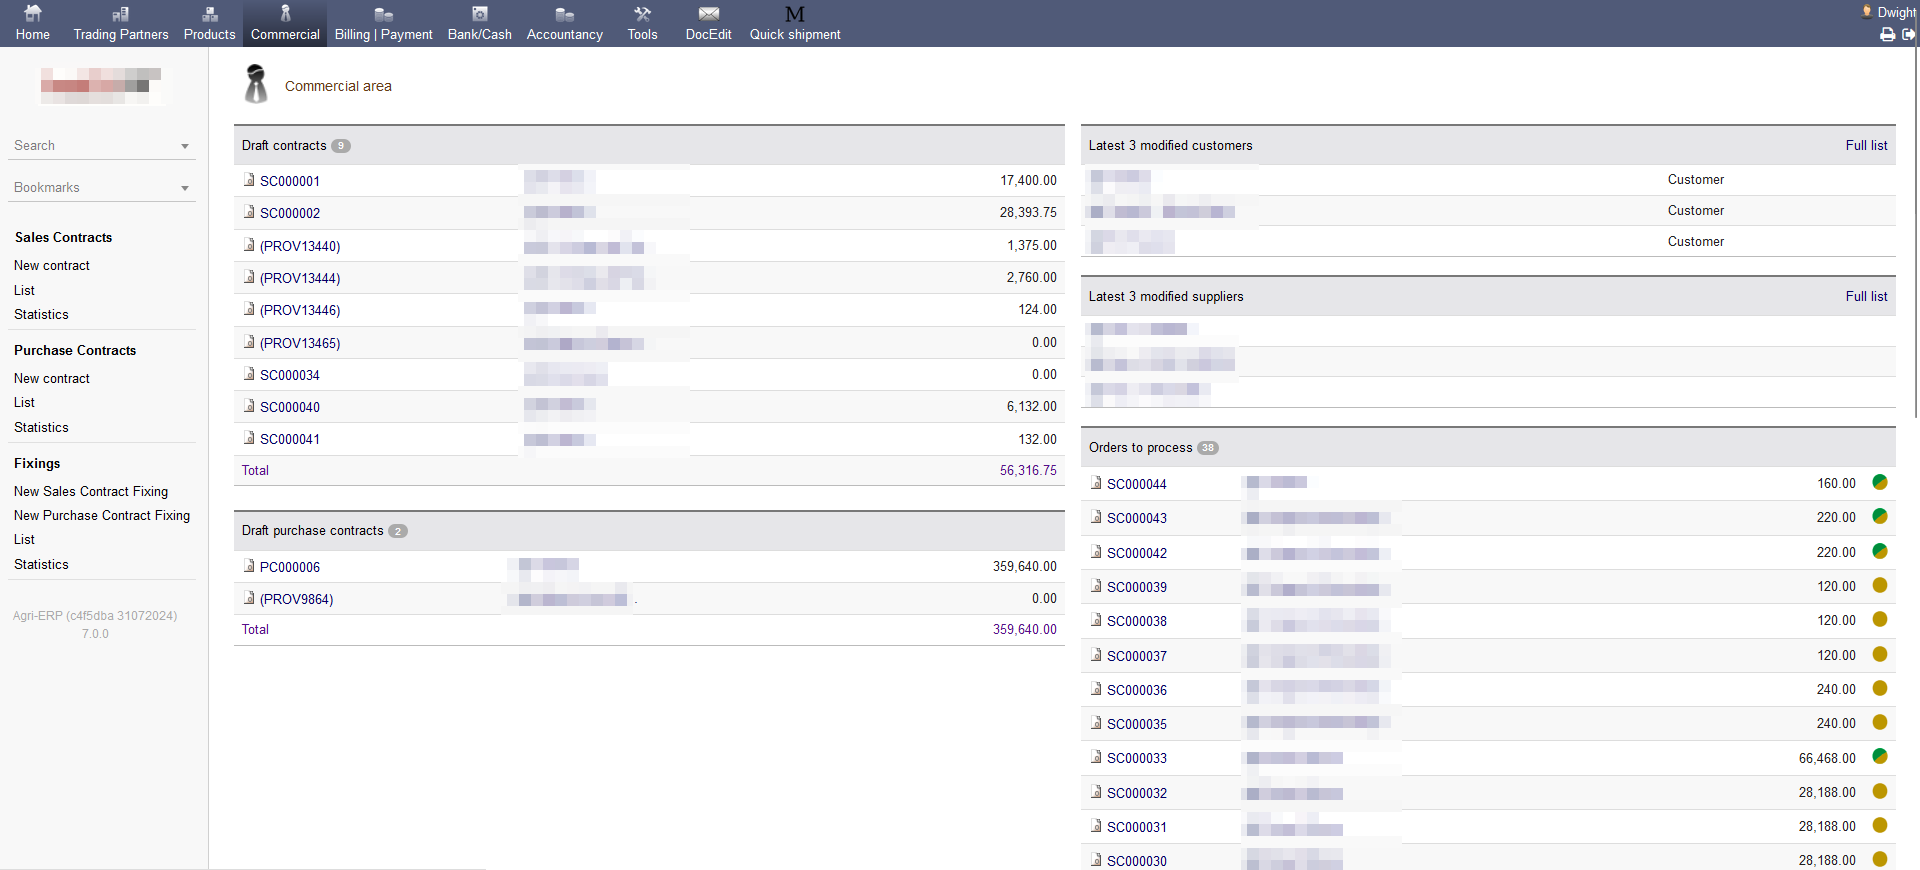
Task: Open New Sales Contract Fixing
Action: point(91,491)
